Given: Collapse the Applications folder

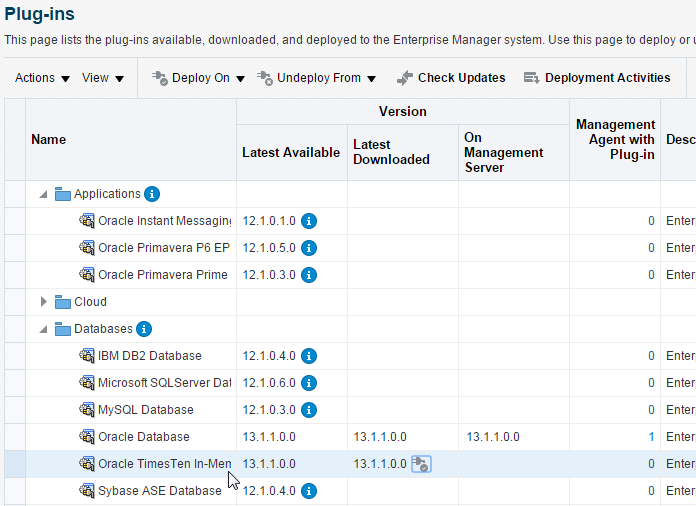Looking at the screenshot, I should point(43,194).
